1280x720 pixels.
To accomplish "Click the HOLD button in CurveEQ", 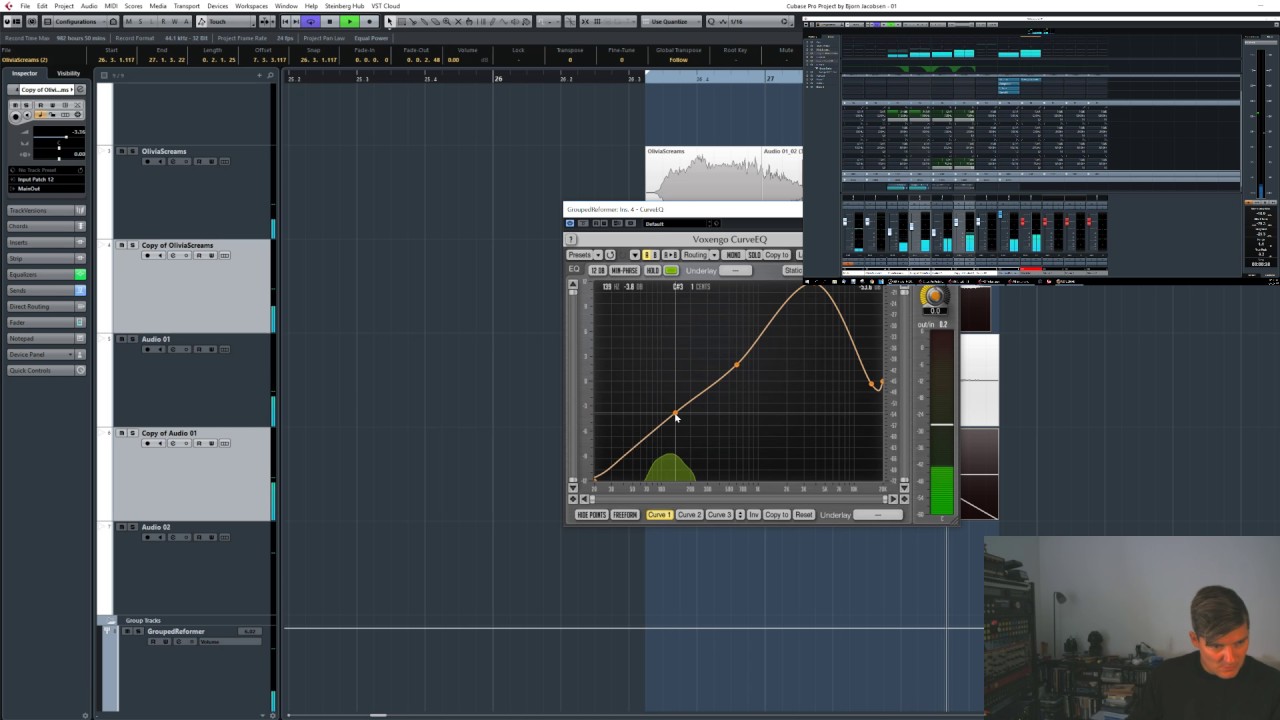I will (653, 270).
